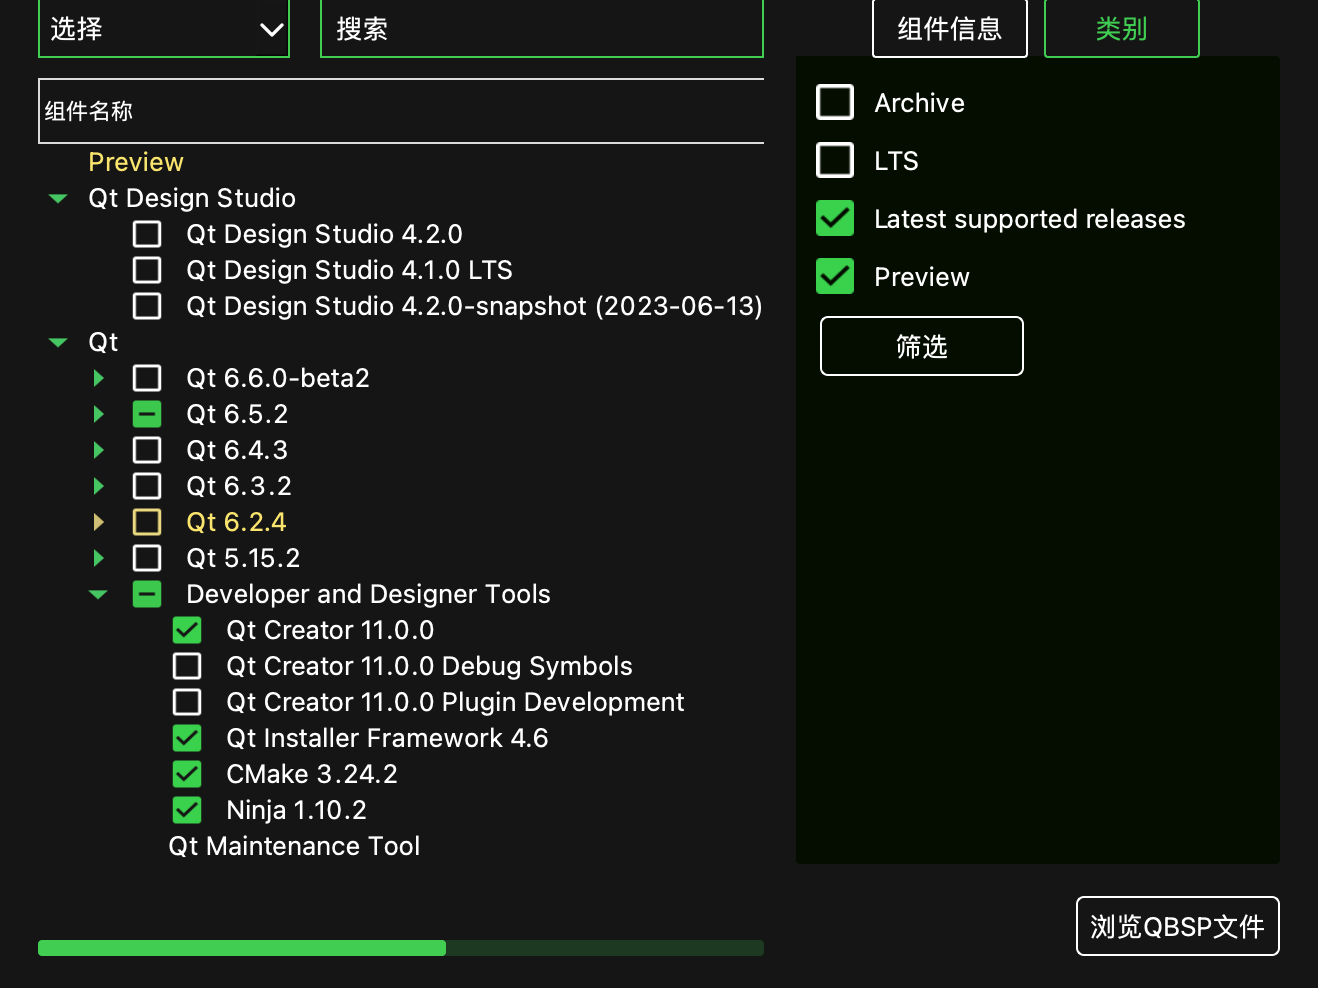Select the Qt 6.6.0-beta2 row text
This screenshot has width=1318, height=988.
278,378
